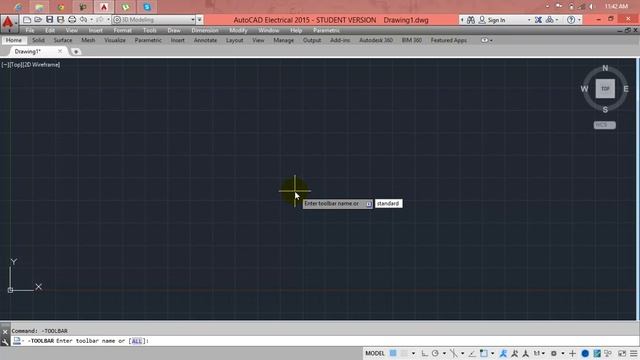Click the W compass direction on ViewCube
Image resolution: width=640 pixels, height=360 pixels.
(584, 89)
